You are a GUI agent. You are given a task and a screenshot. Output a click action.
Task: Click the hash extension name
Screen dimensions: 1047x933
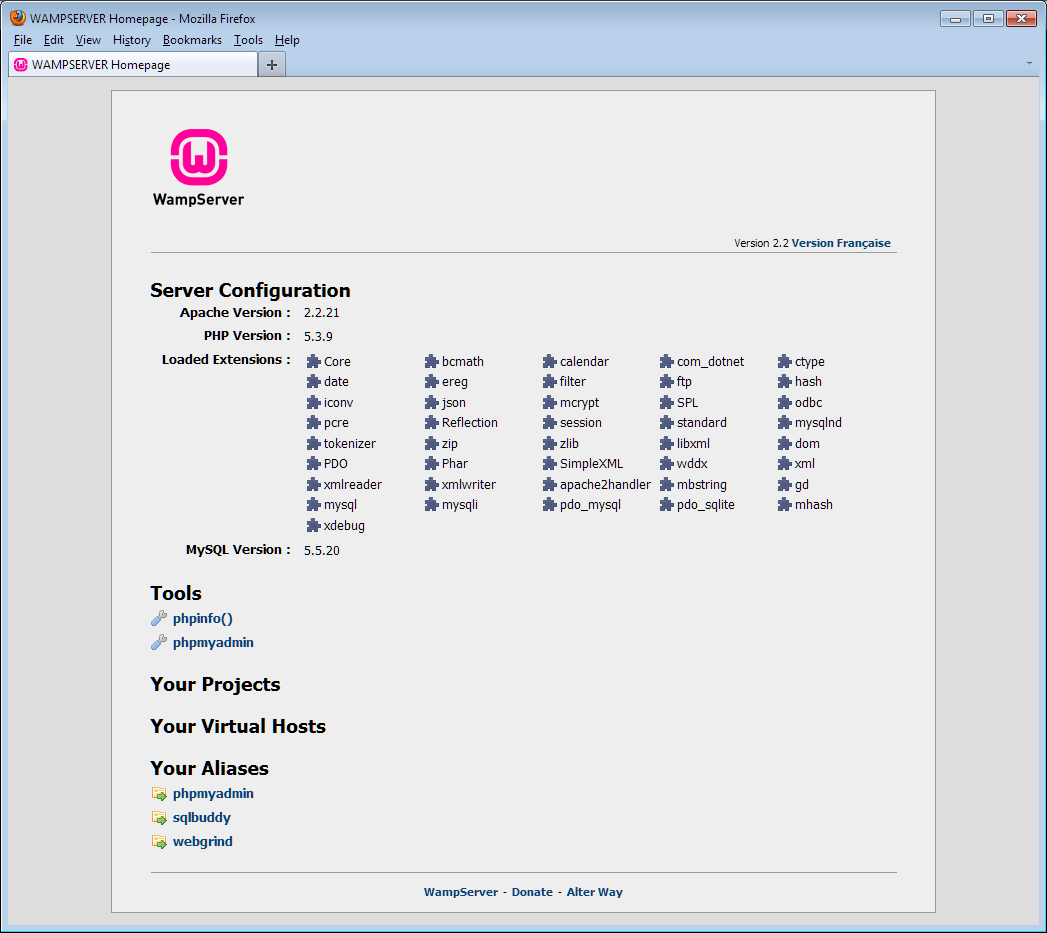[809, 382]
